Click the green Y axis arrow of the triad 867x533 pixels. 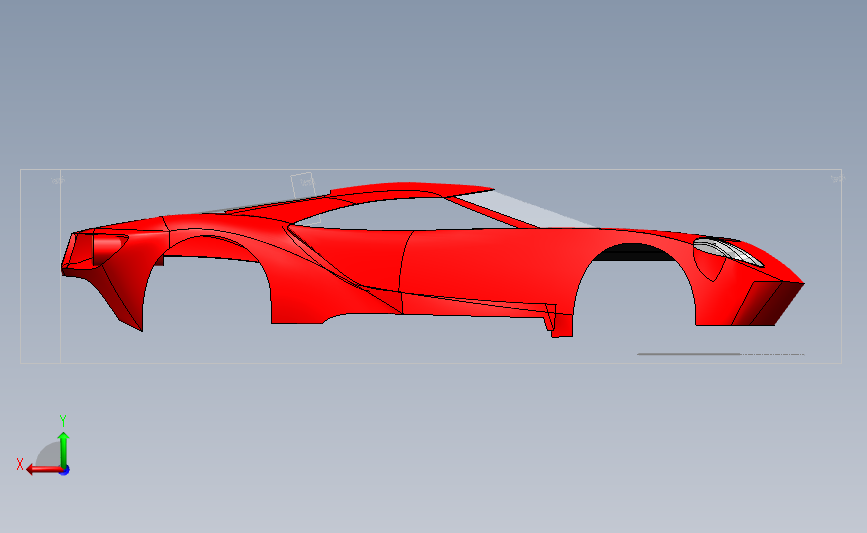64,449
